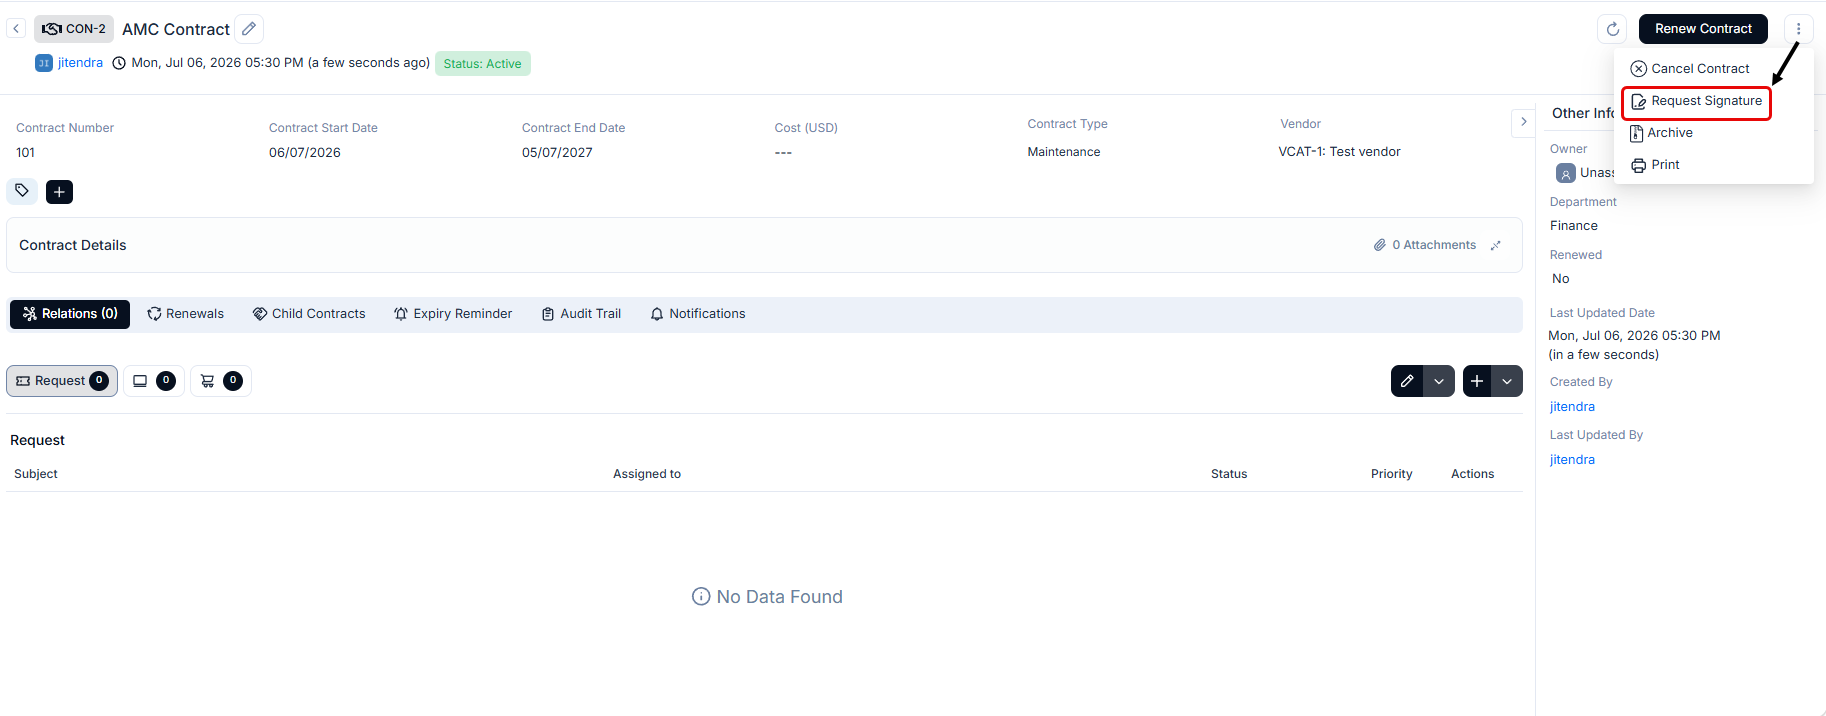Open the Renewals tab
1826x716 pixels.
pos(186,314)
